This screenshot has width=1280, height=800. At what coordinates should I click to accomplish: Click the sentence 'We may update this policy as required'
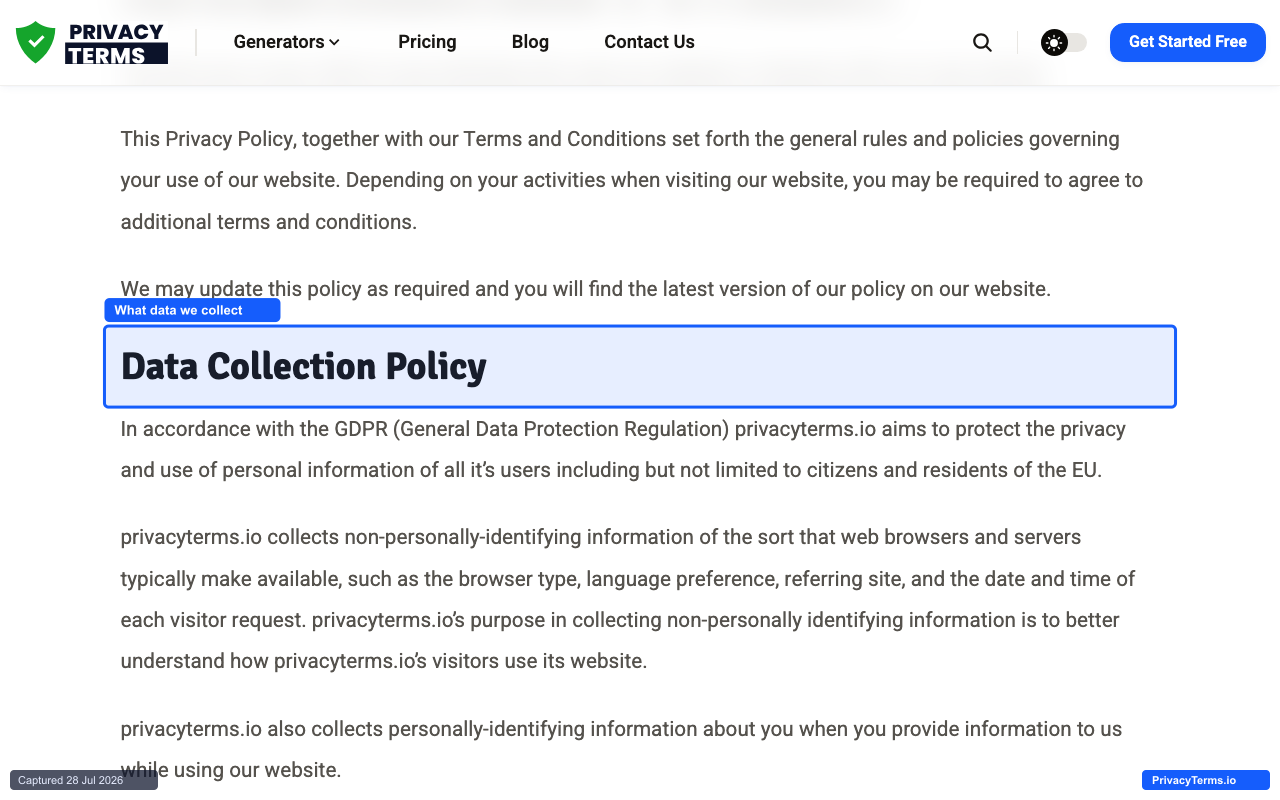[586, 289]
